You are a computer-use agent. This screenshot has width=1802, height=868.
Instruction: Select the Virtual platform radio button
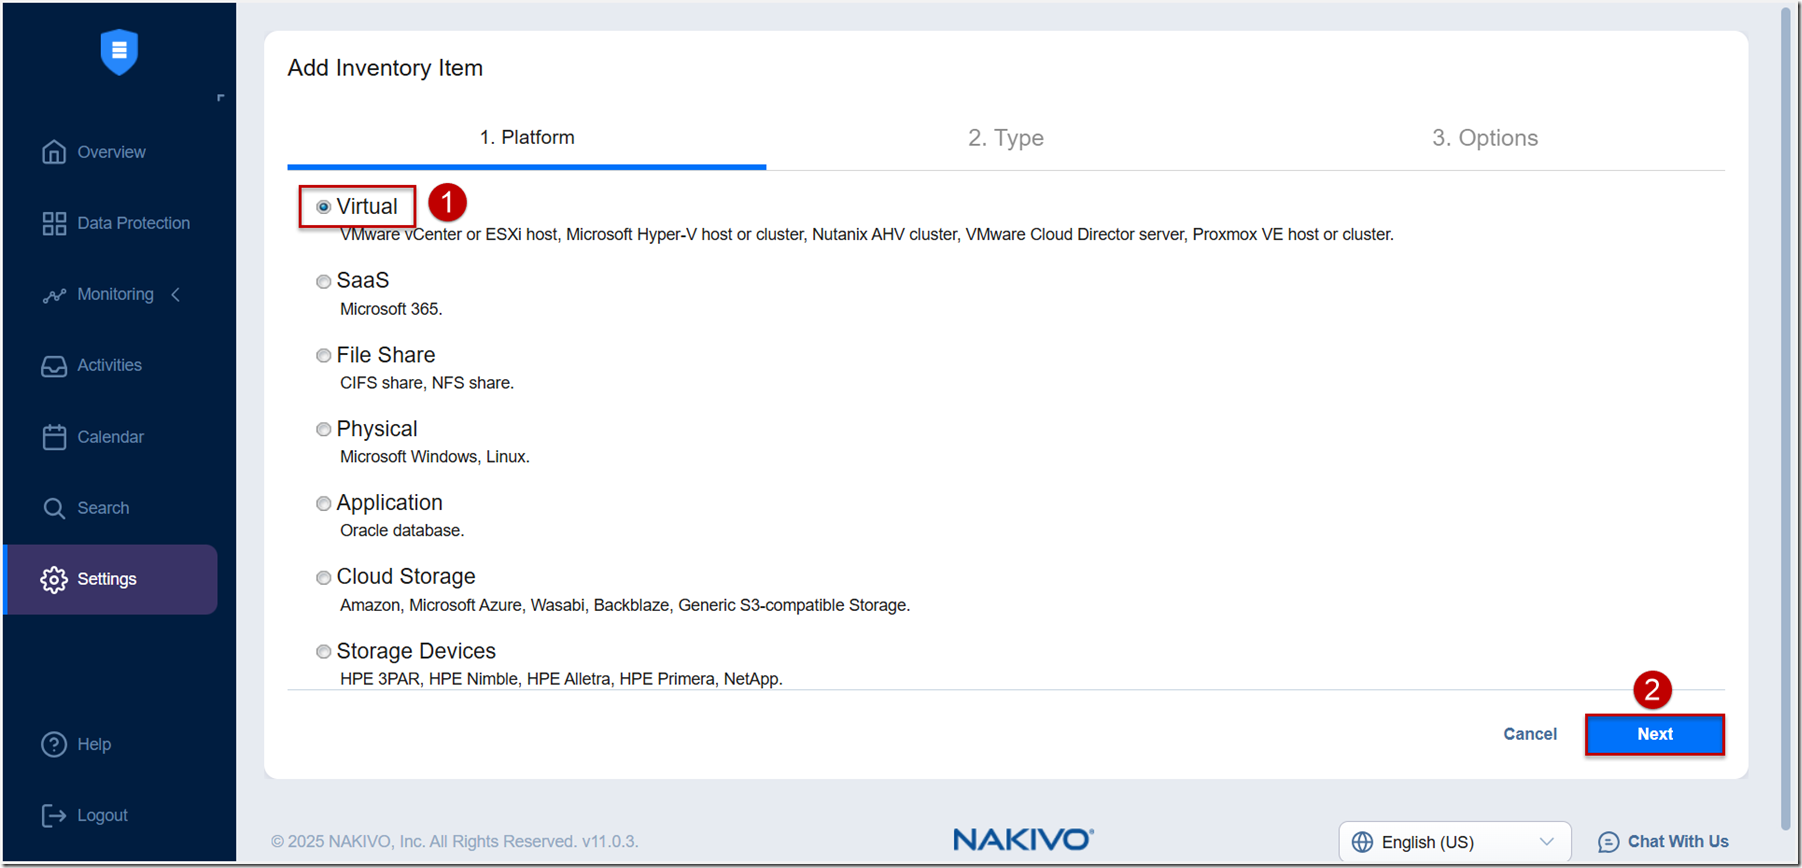point(323,207)
